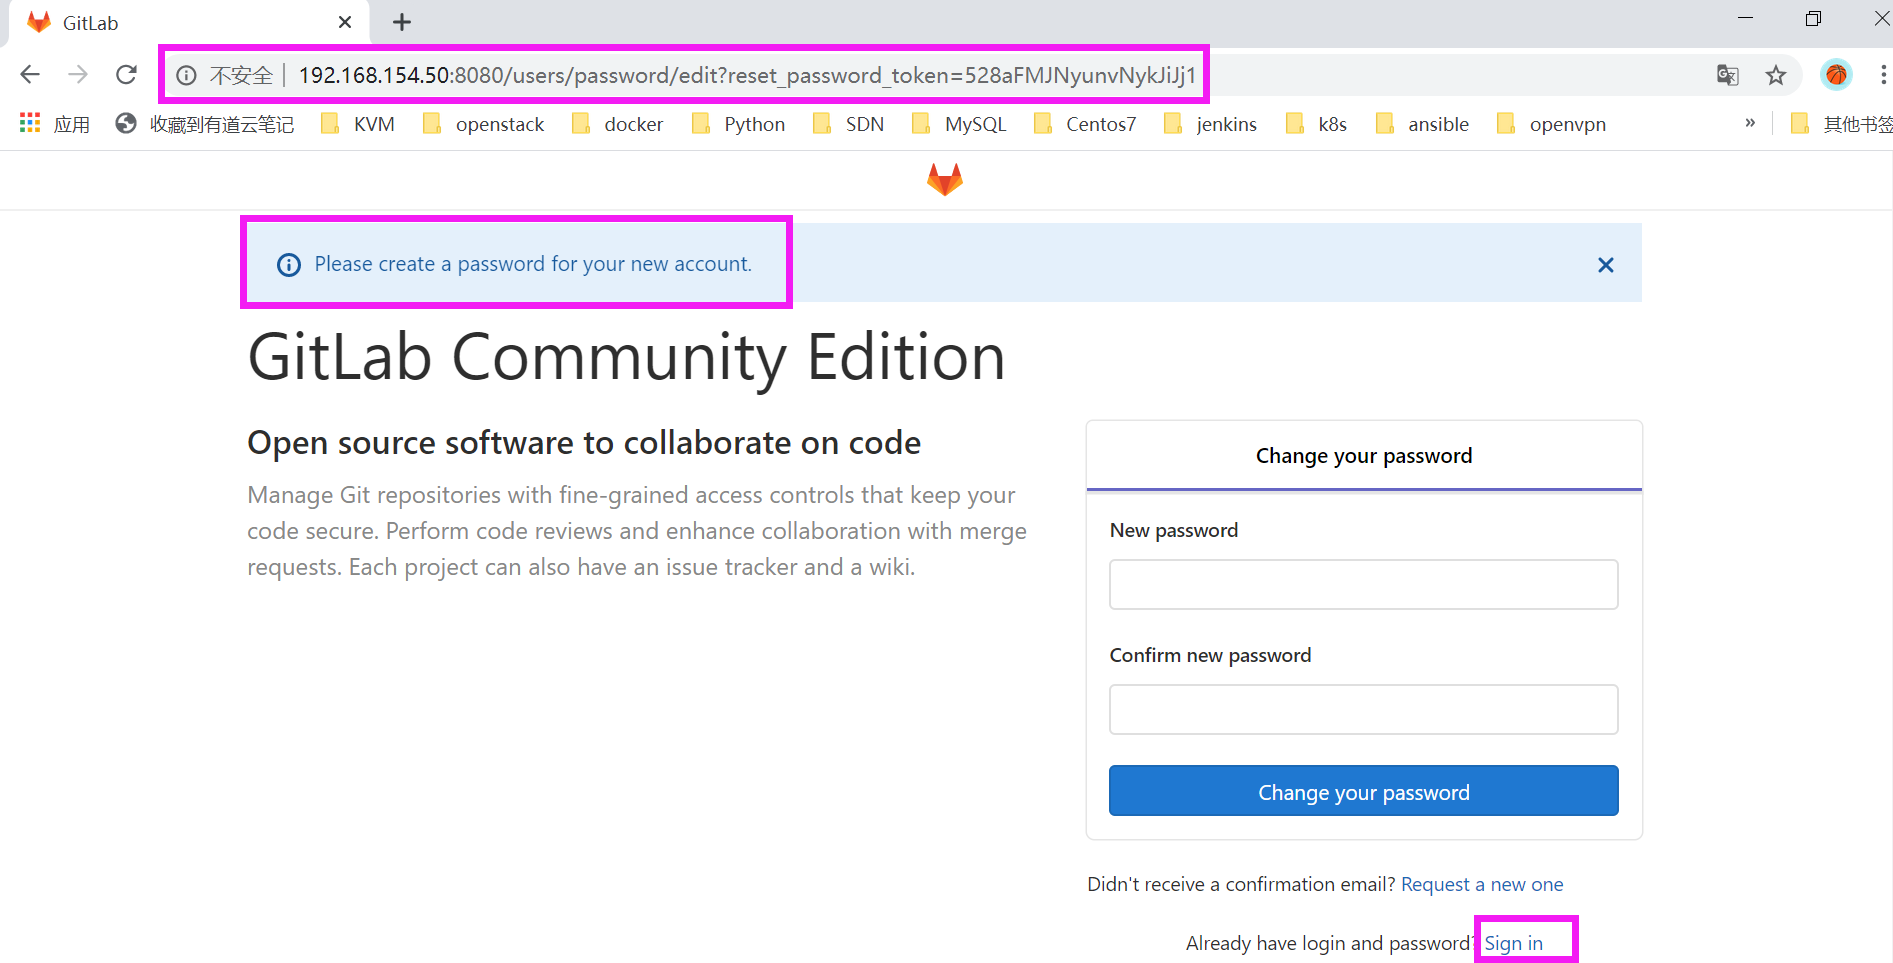Click the GitLab fox logo

945,180
